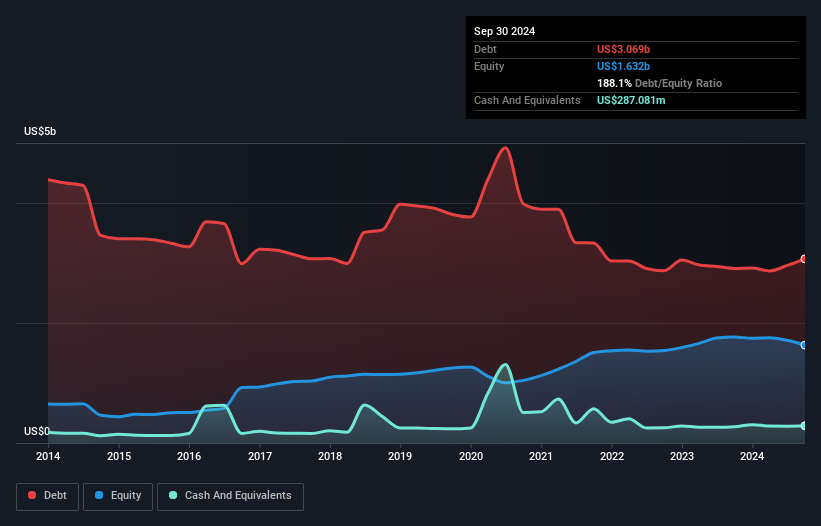Click the US$287.081m cash value
This screenshot has width=821, height=526.
point(631,100)
